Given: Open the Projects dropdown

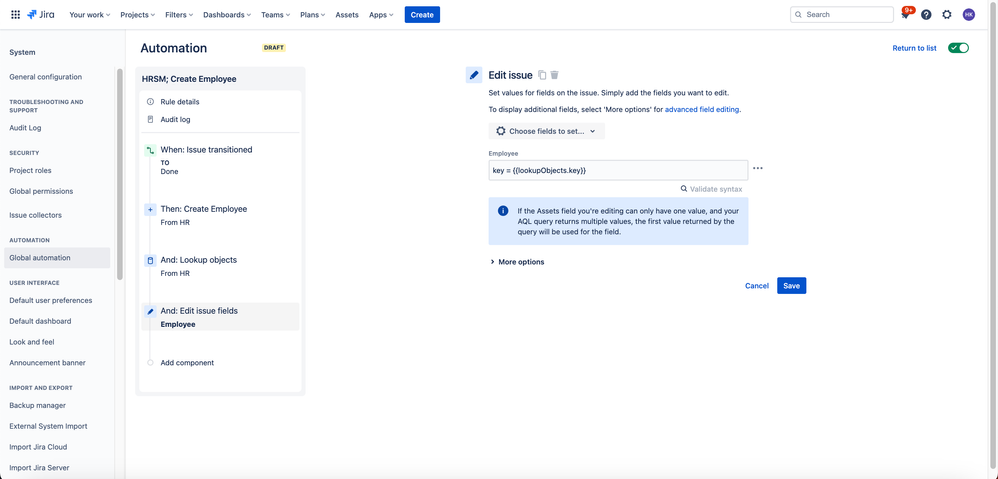Looking at the screenshot, I should (x=138, y=15).
